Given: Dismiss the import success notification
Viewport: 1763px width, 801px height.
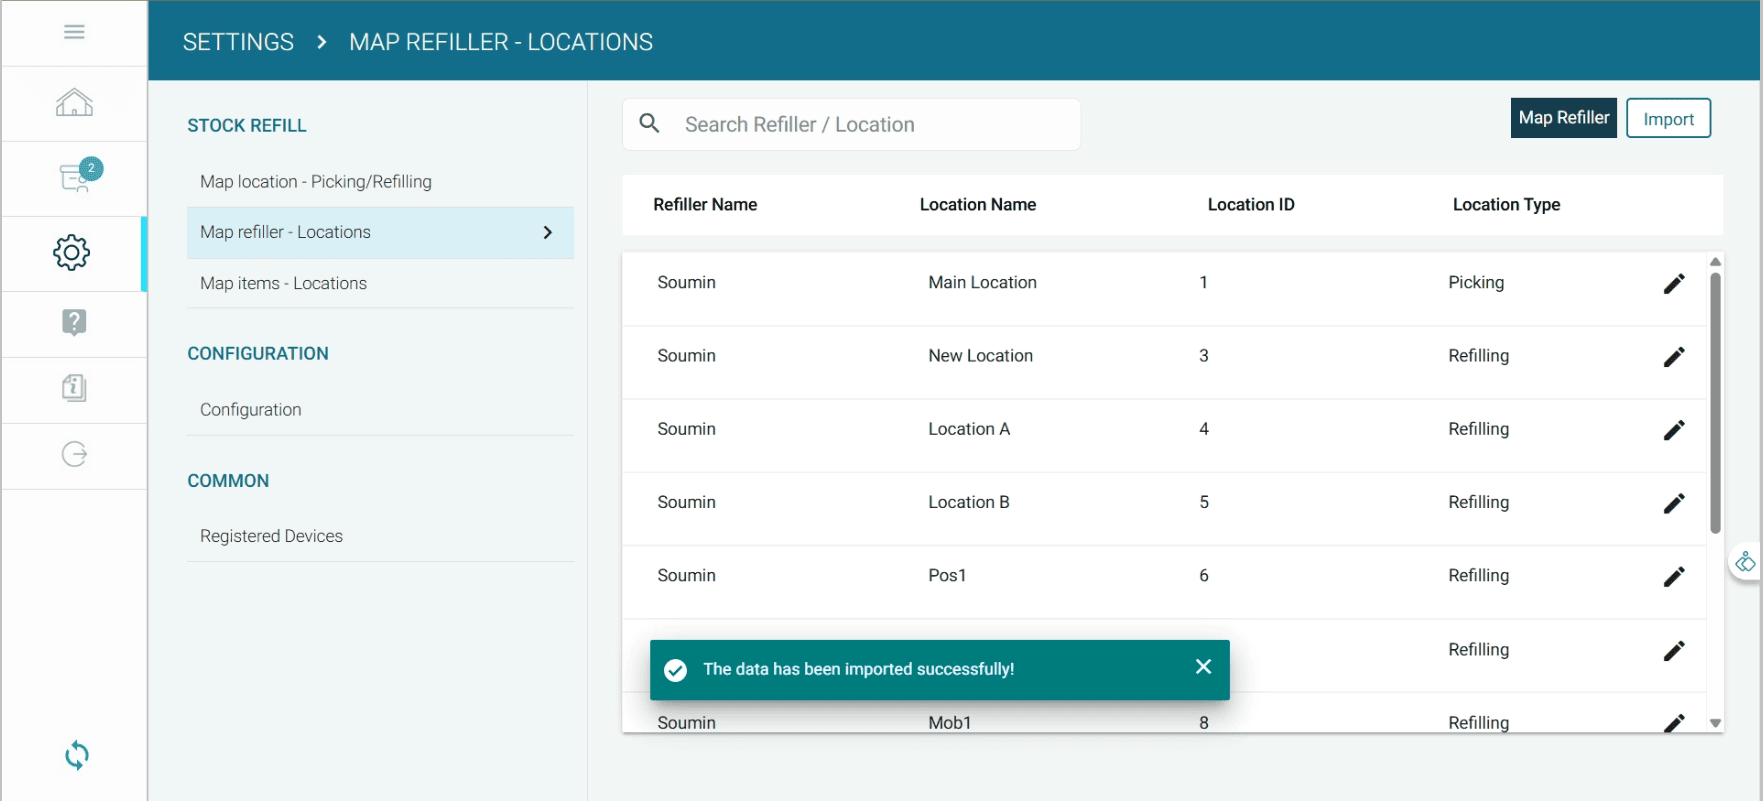Looking at the screenshot, I should point(1203,667).
